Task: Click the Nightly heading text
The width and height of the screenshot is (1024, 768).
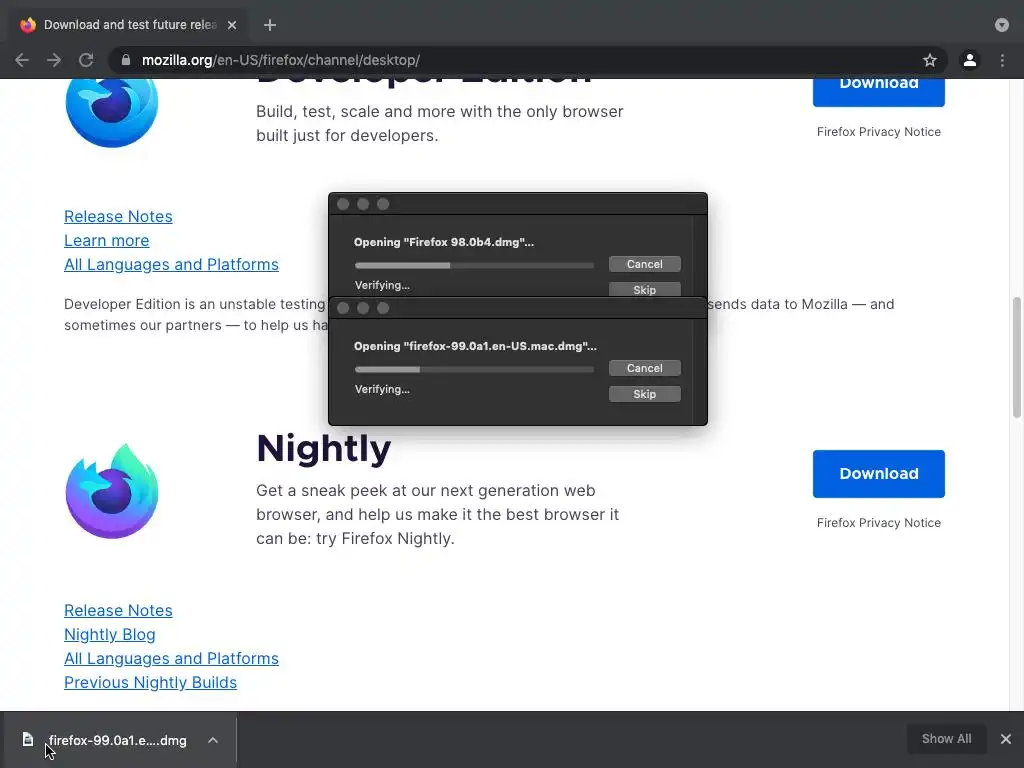Action: tap(323, 449)
